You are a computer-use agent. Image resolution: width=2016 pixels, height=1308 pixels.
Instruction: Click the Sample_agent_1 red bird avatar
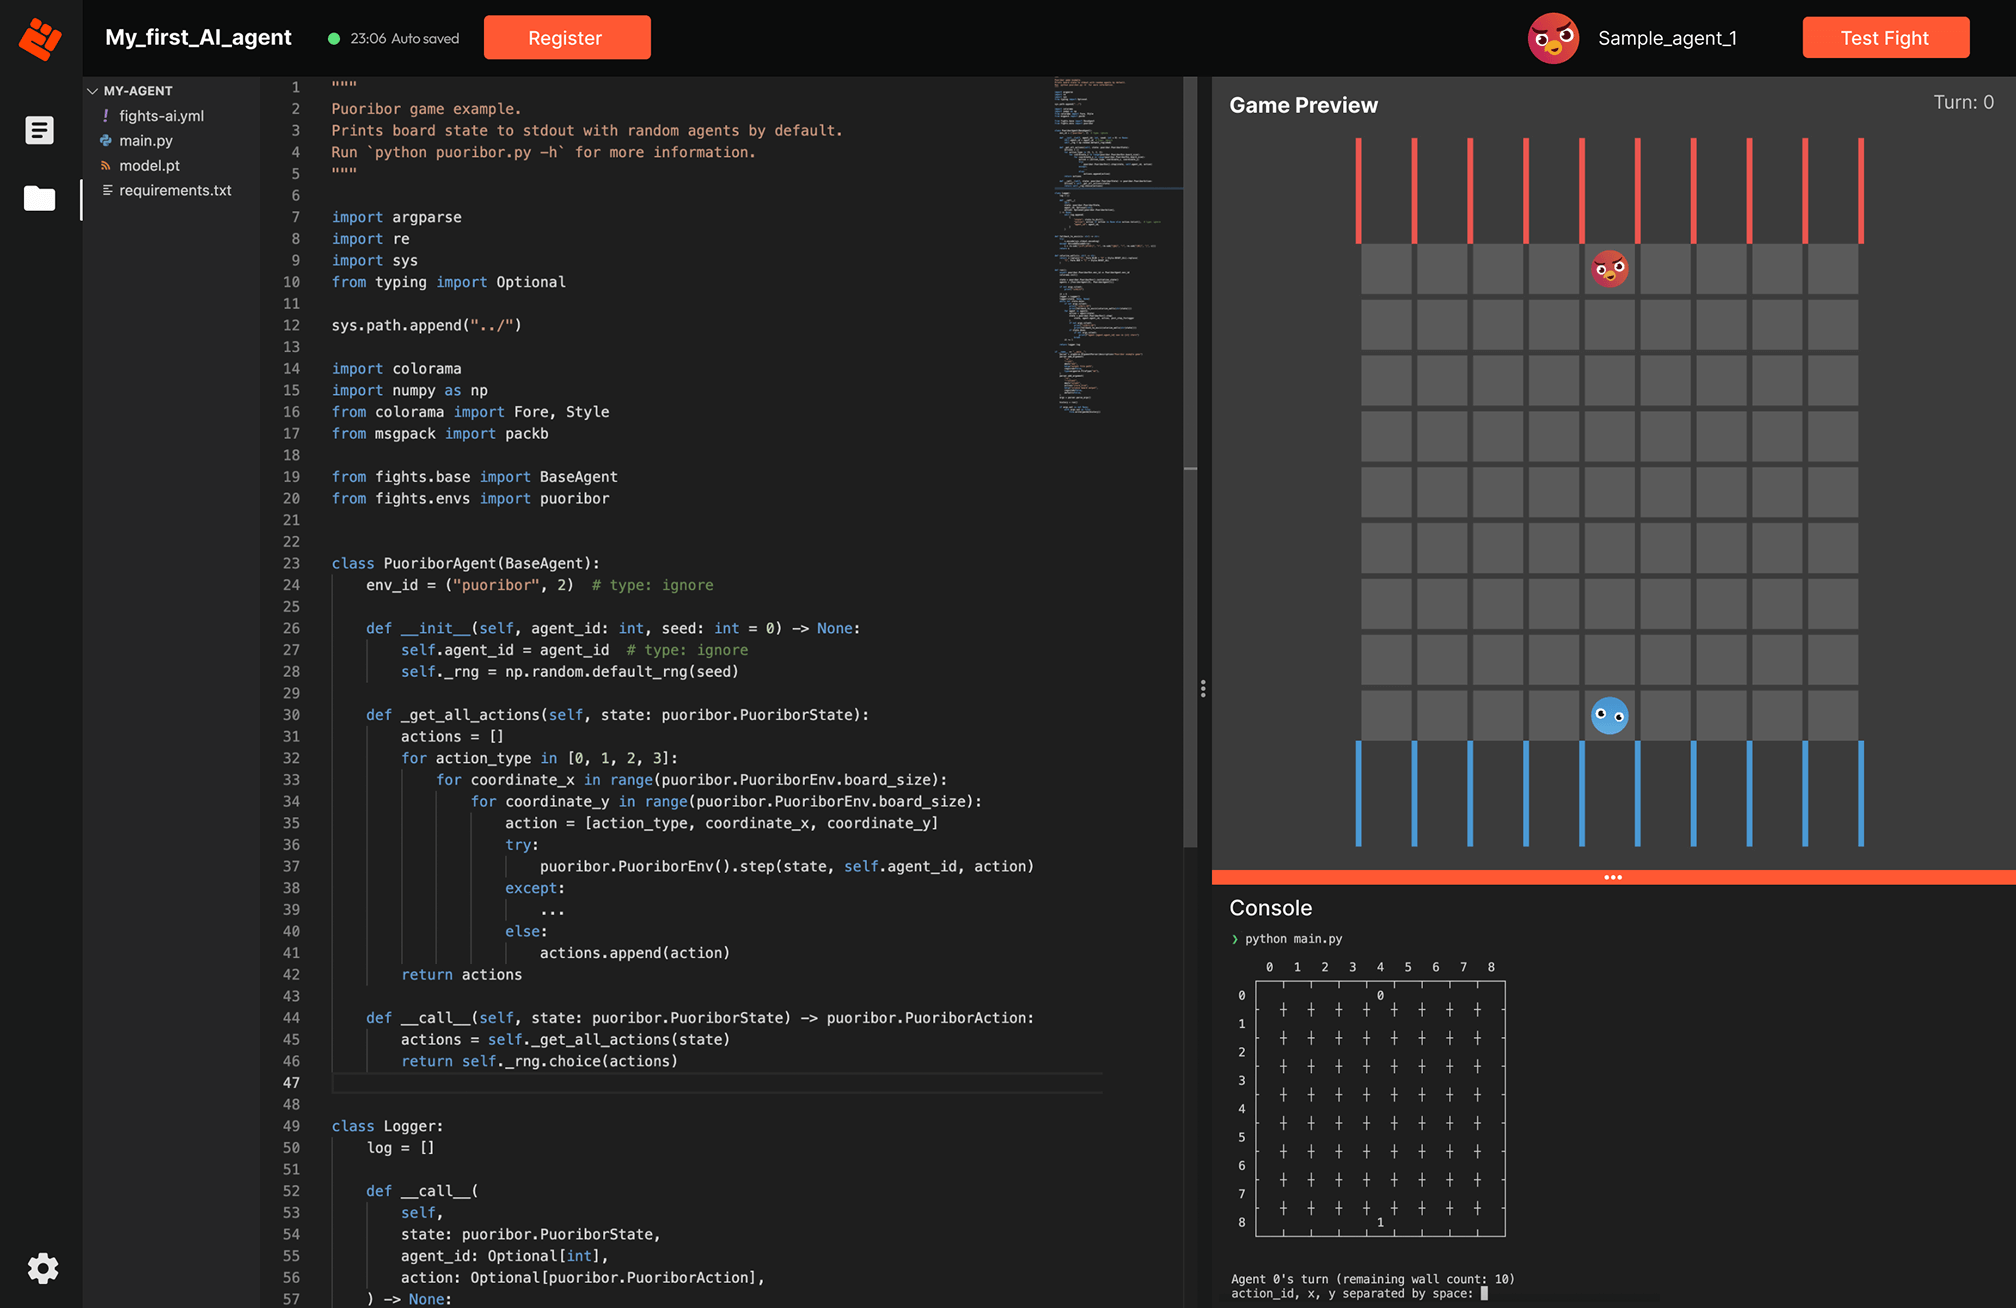[1553, 38]
